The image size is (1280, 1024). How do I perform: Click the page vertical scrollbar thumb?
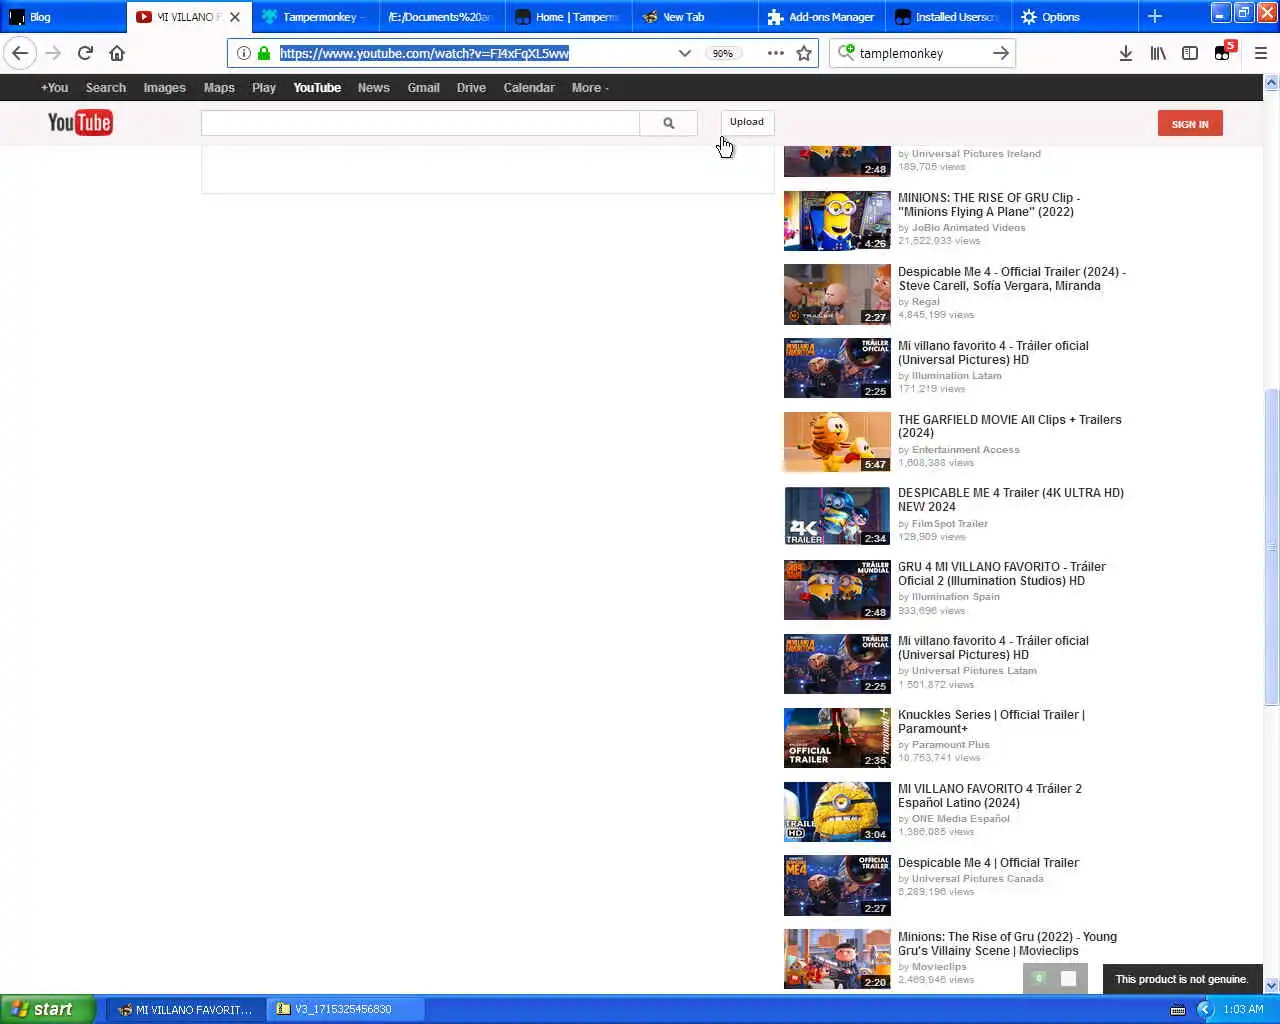click(x=1272, y=546)
